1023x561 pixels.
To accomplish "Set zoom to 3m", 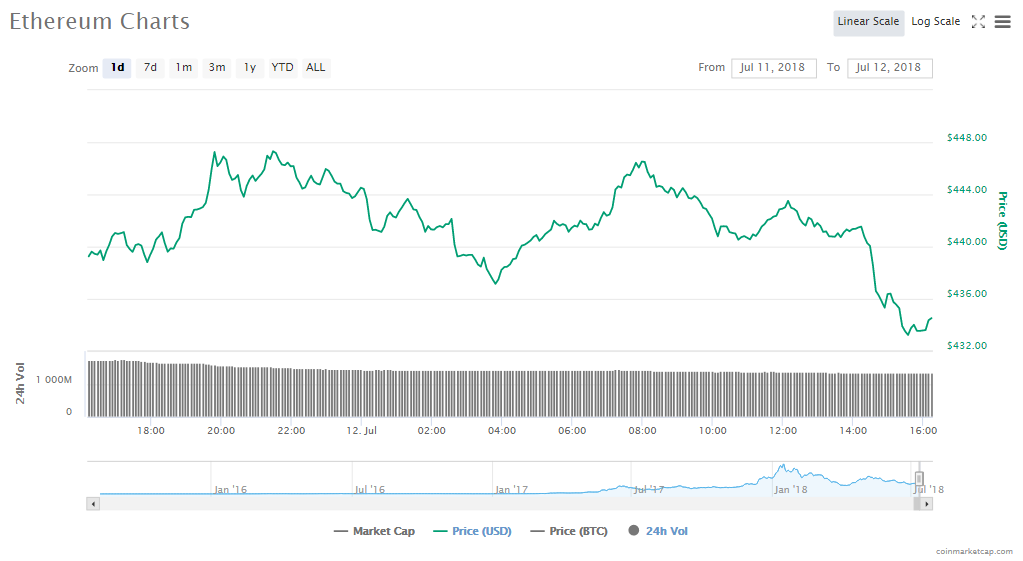I will point(216,68).
